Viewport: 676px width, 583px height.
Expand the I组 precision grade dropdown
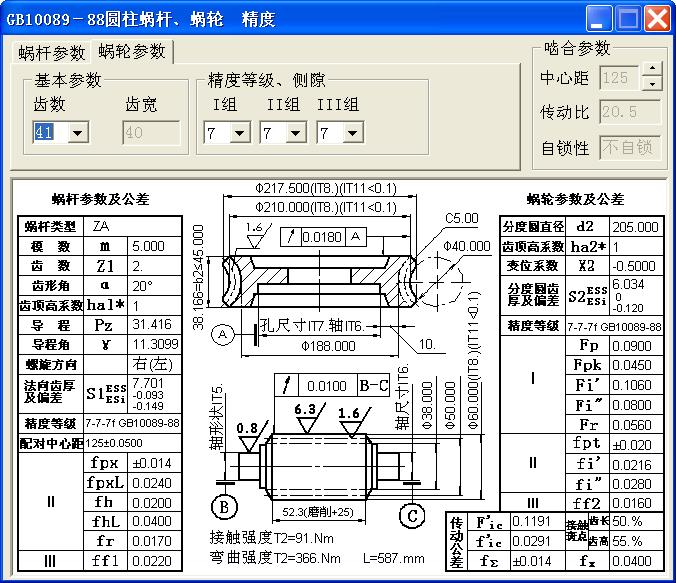pos(240,133)
